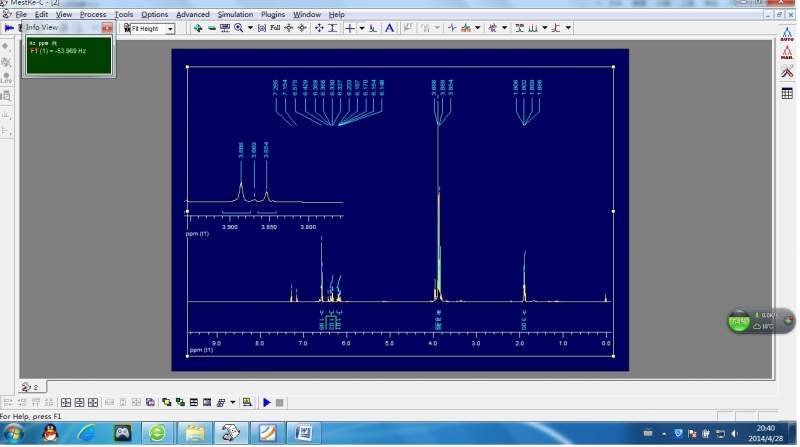The image size is (800, 447).
Task: Expand the stacked view options arrow
Action: tap(233, 403)
